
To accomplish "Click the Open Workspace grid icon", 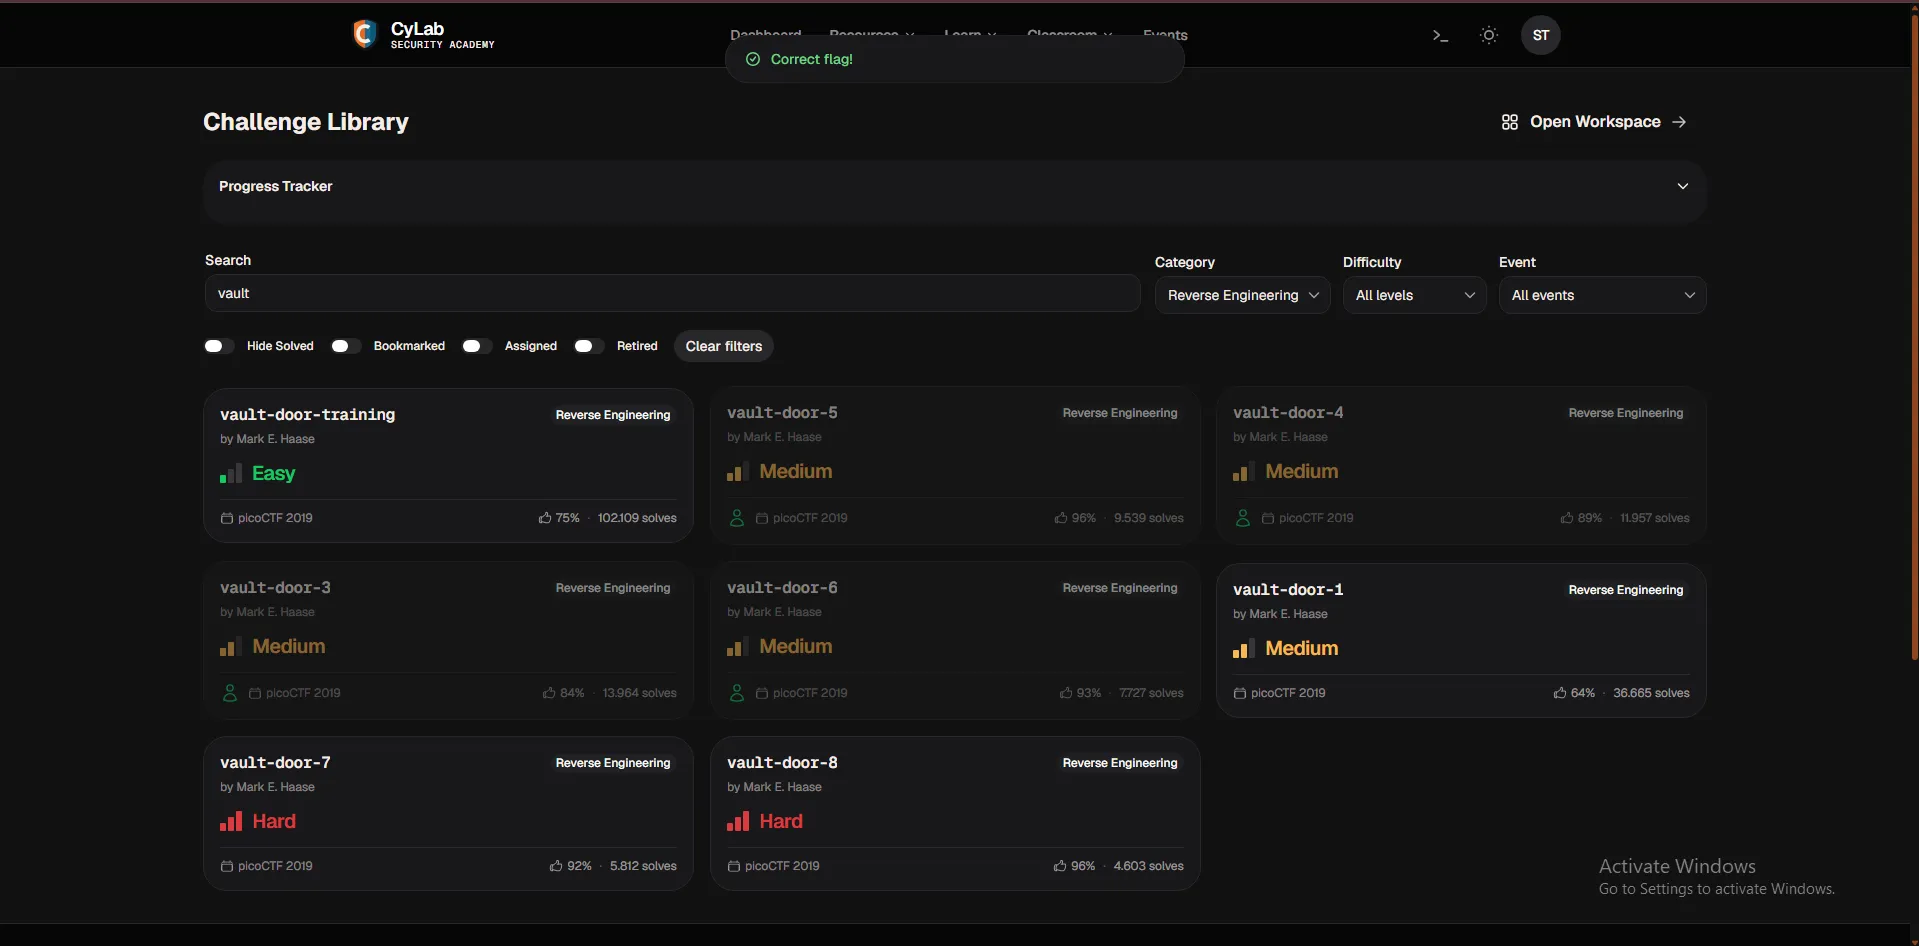I will coord(1510,122).
